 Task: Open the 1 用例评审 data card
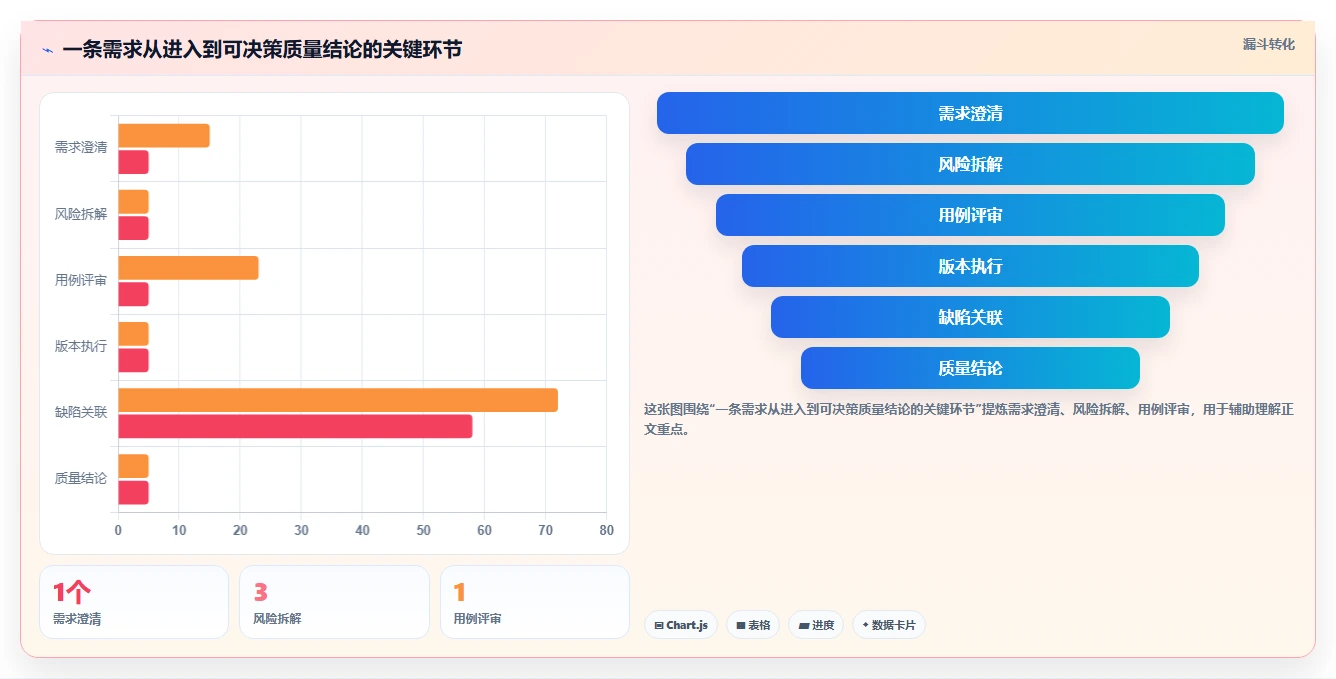point(535,602)
